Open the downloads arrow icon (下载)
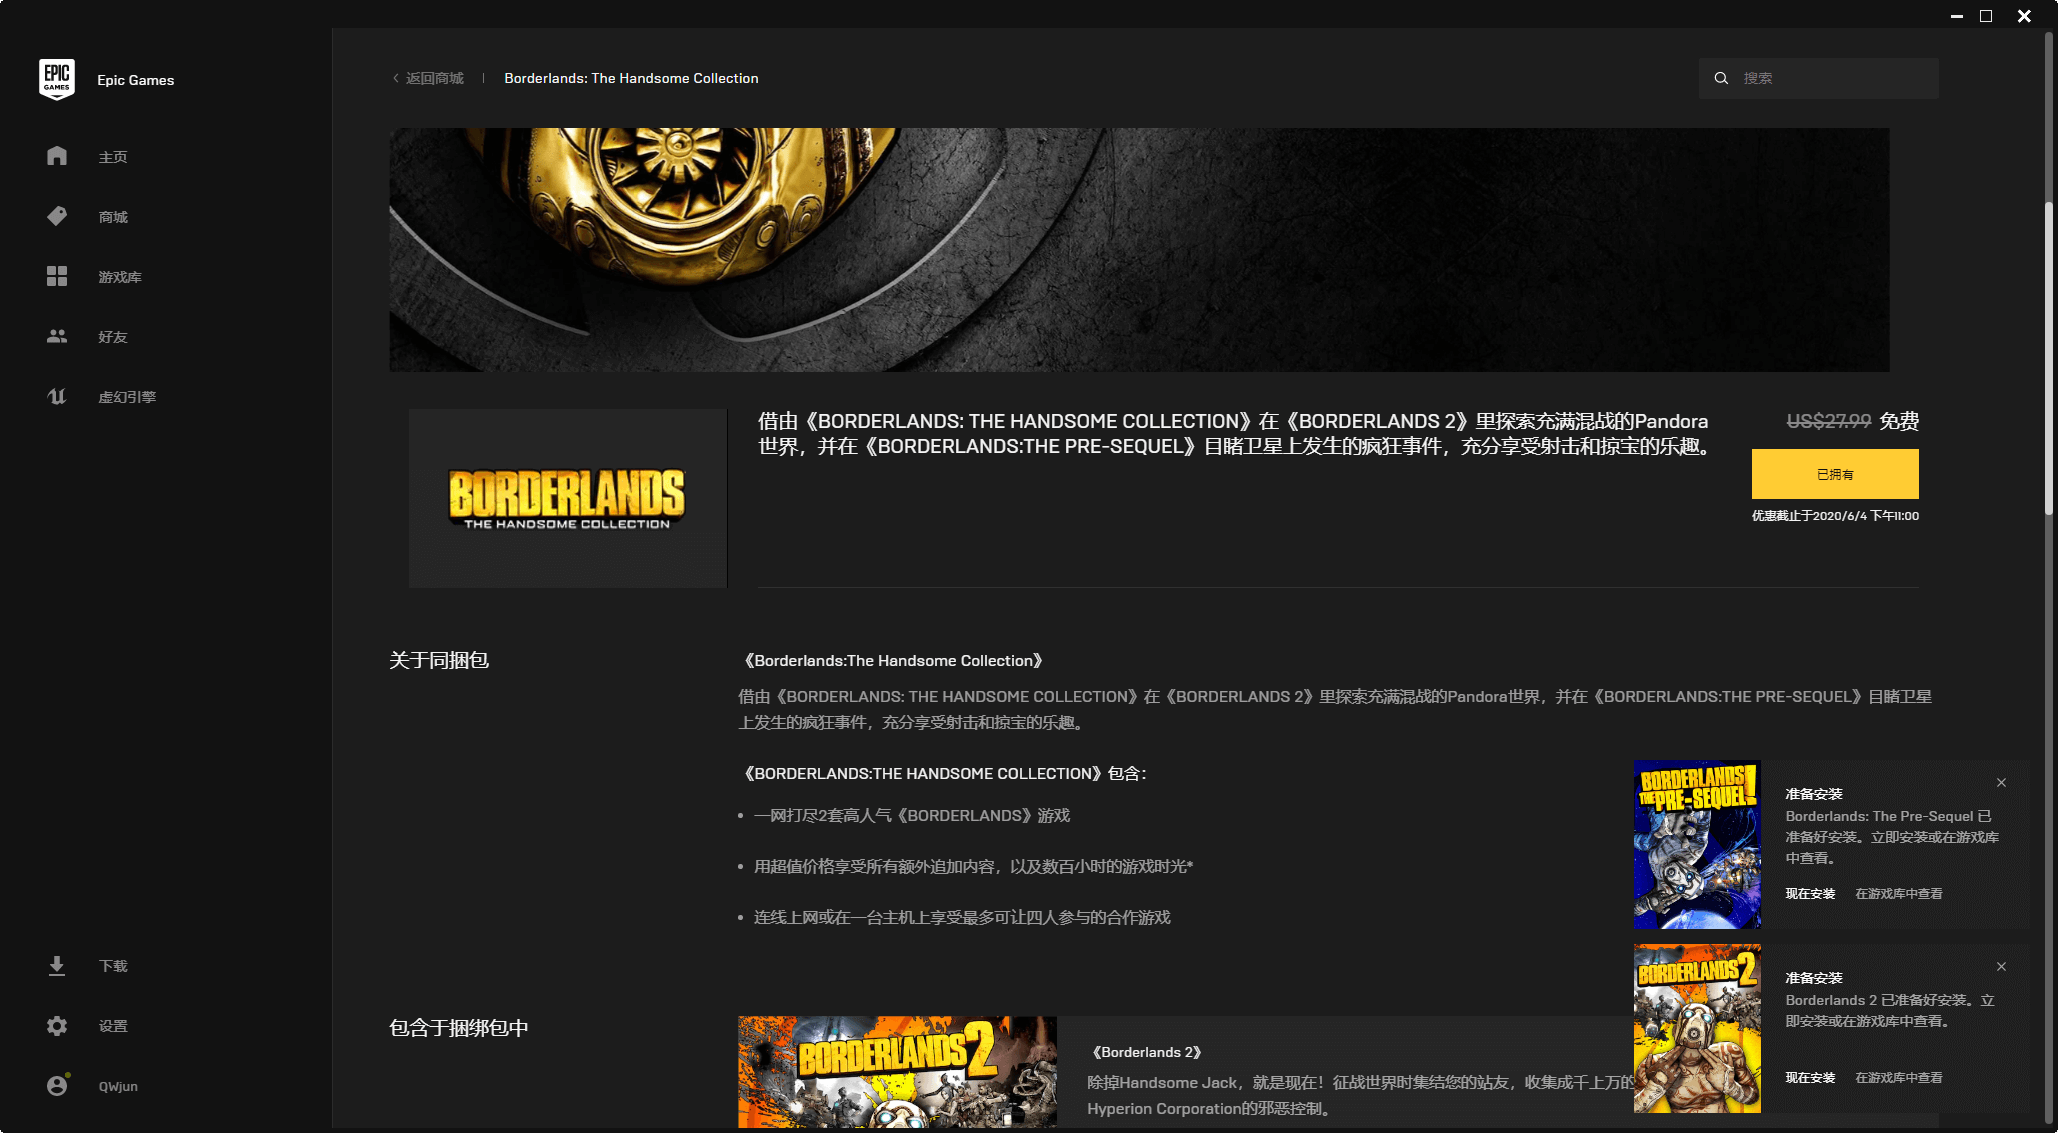The width and height of the screenshot is (2058, 1133). pyautogui.click(x=57, y=966)
